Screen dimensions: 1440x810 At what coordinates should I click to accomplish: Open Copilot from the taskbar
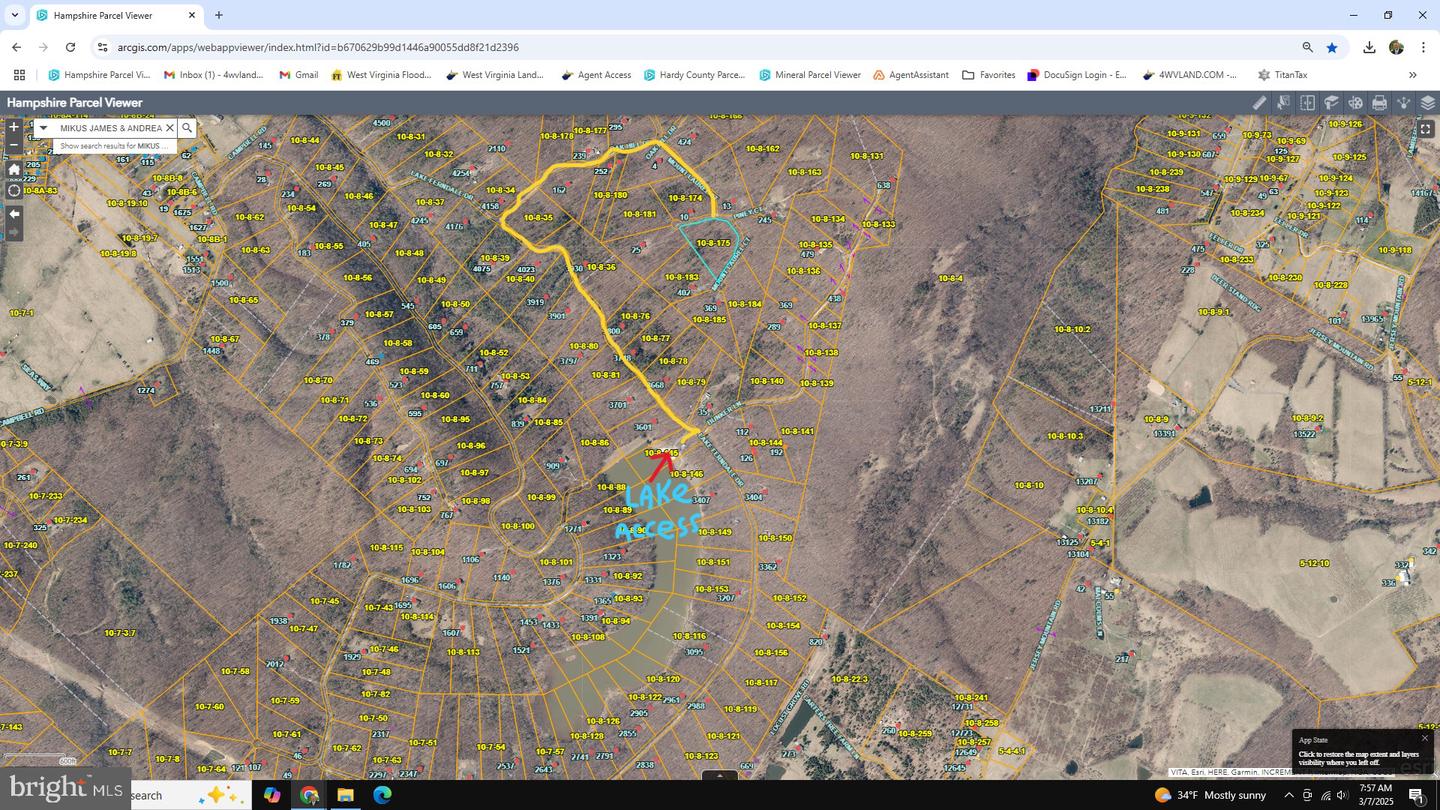[272, 795]
